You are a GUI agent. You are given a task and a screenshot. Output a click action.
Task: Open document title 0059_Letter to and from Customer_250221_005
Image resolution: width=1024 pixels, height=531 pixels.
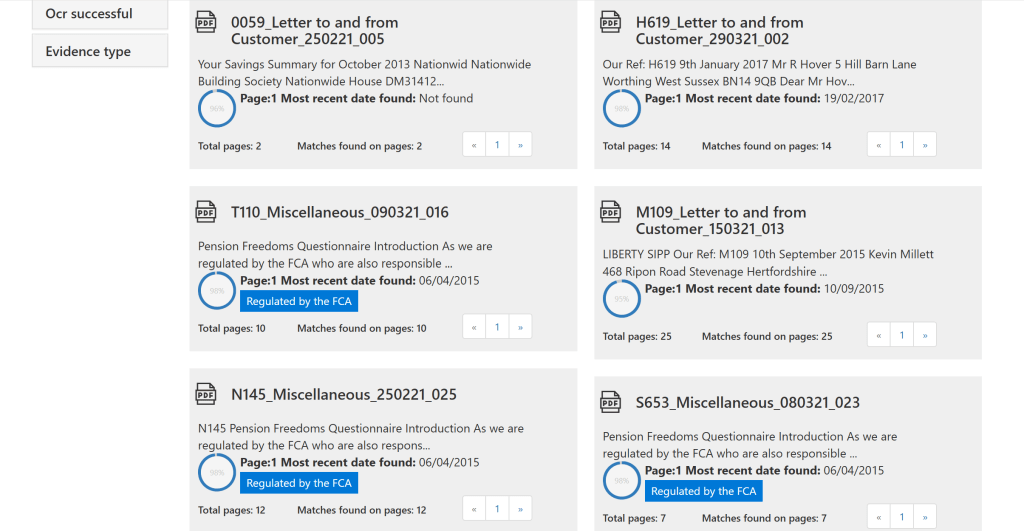click(314, 31)
